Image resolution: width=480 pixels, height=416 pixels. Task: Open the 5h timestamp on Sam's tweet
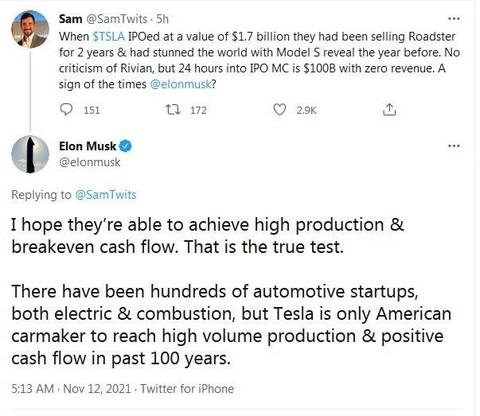tap(162, 19)
